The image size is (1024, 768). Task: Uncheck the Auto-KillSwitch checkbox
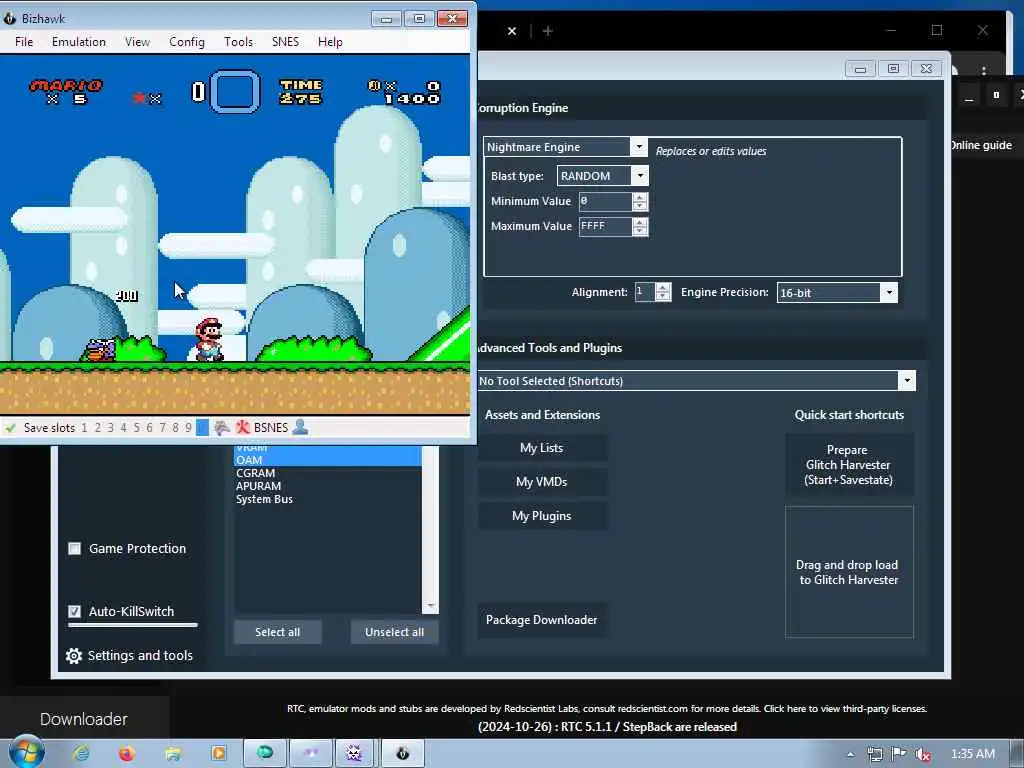pyautogui.click(x=74, y=611)
